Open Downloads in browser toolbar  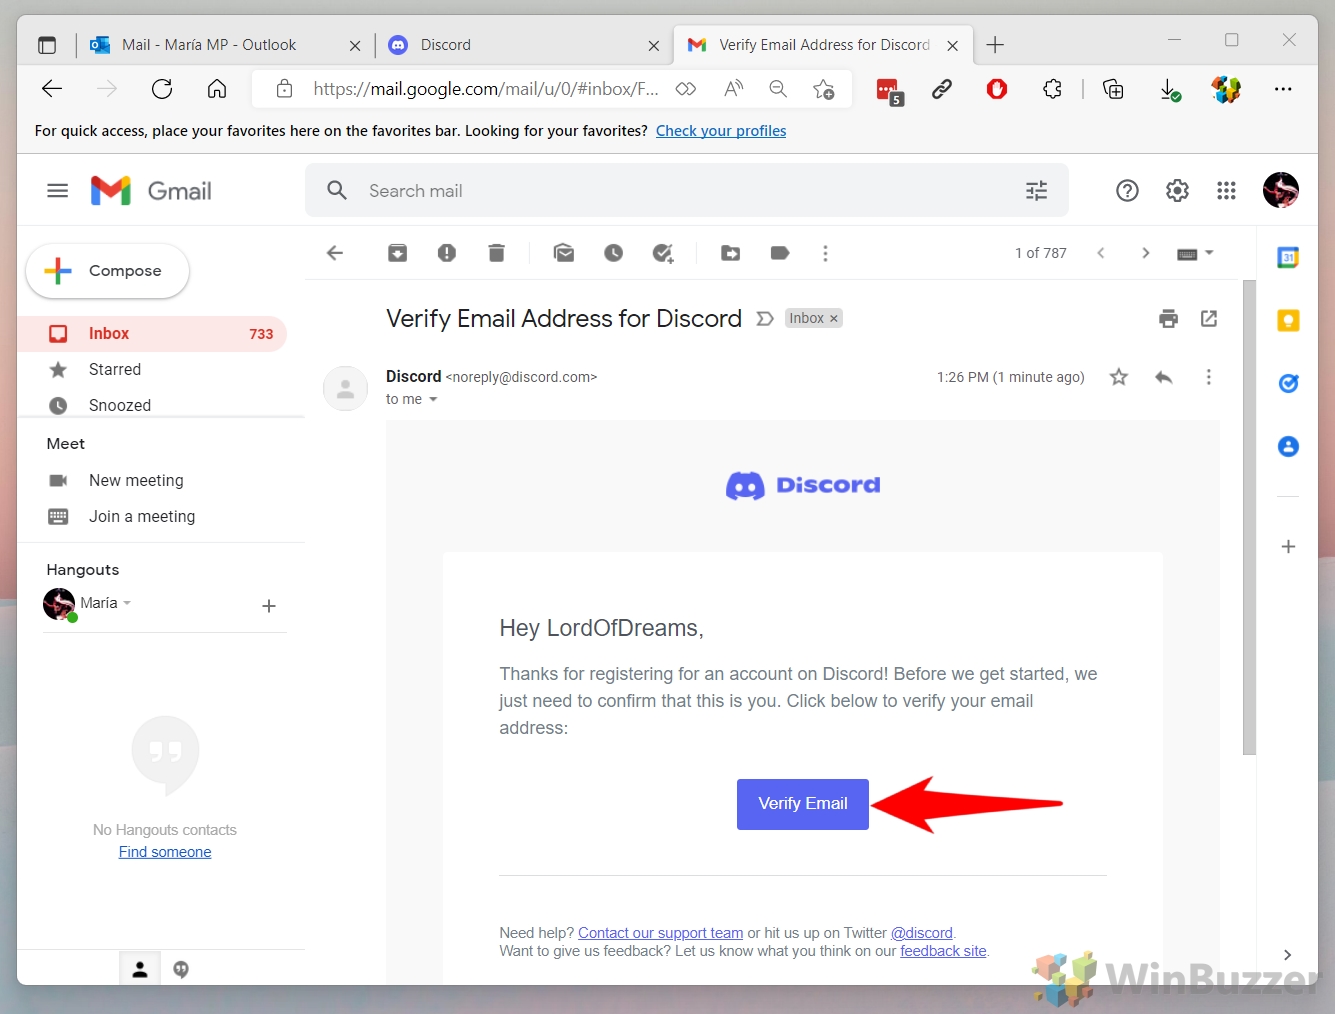1170,90
